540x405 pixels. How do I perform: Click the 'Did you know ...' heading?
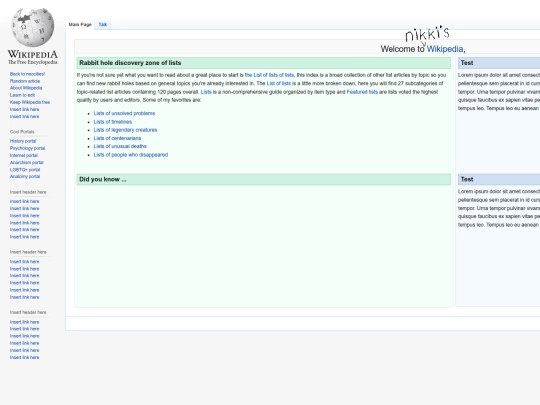[103, 179]
